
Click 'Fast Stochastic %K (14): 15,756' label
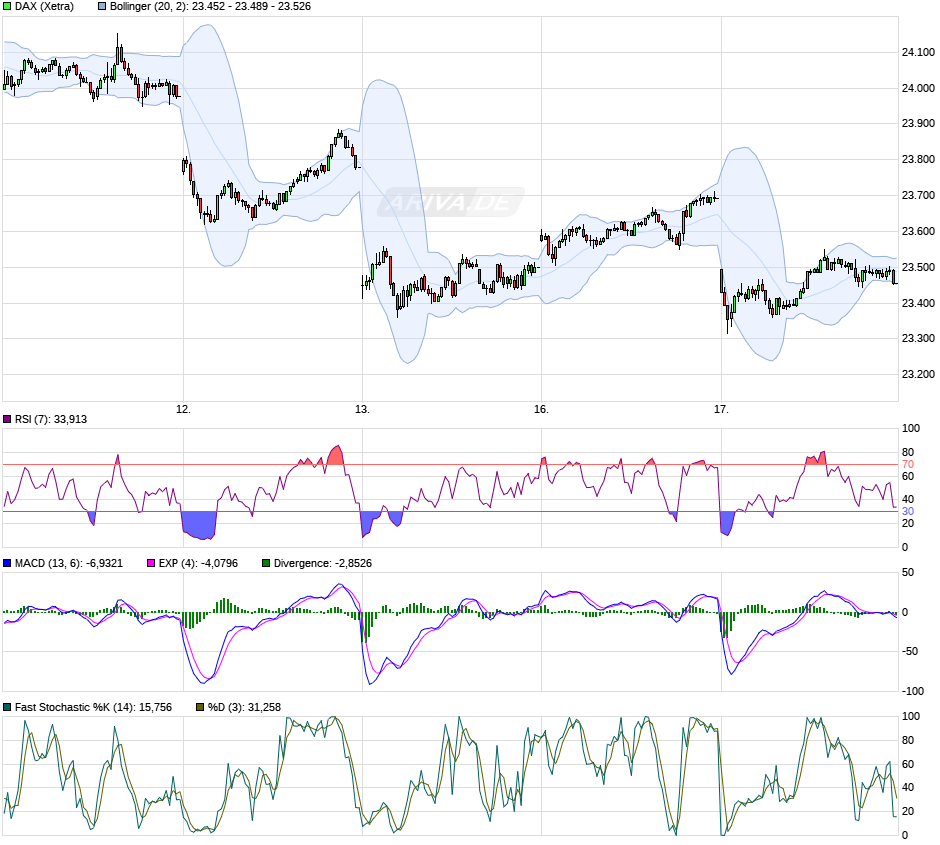[x=94, y=707]
